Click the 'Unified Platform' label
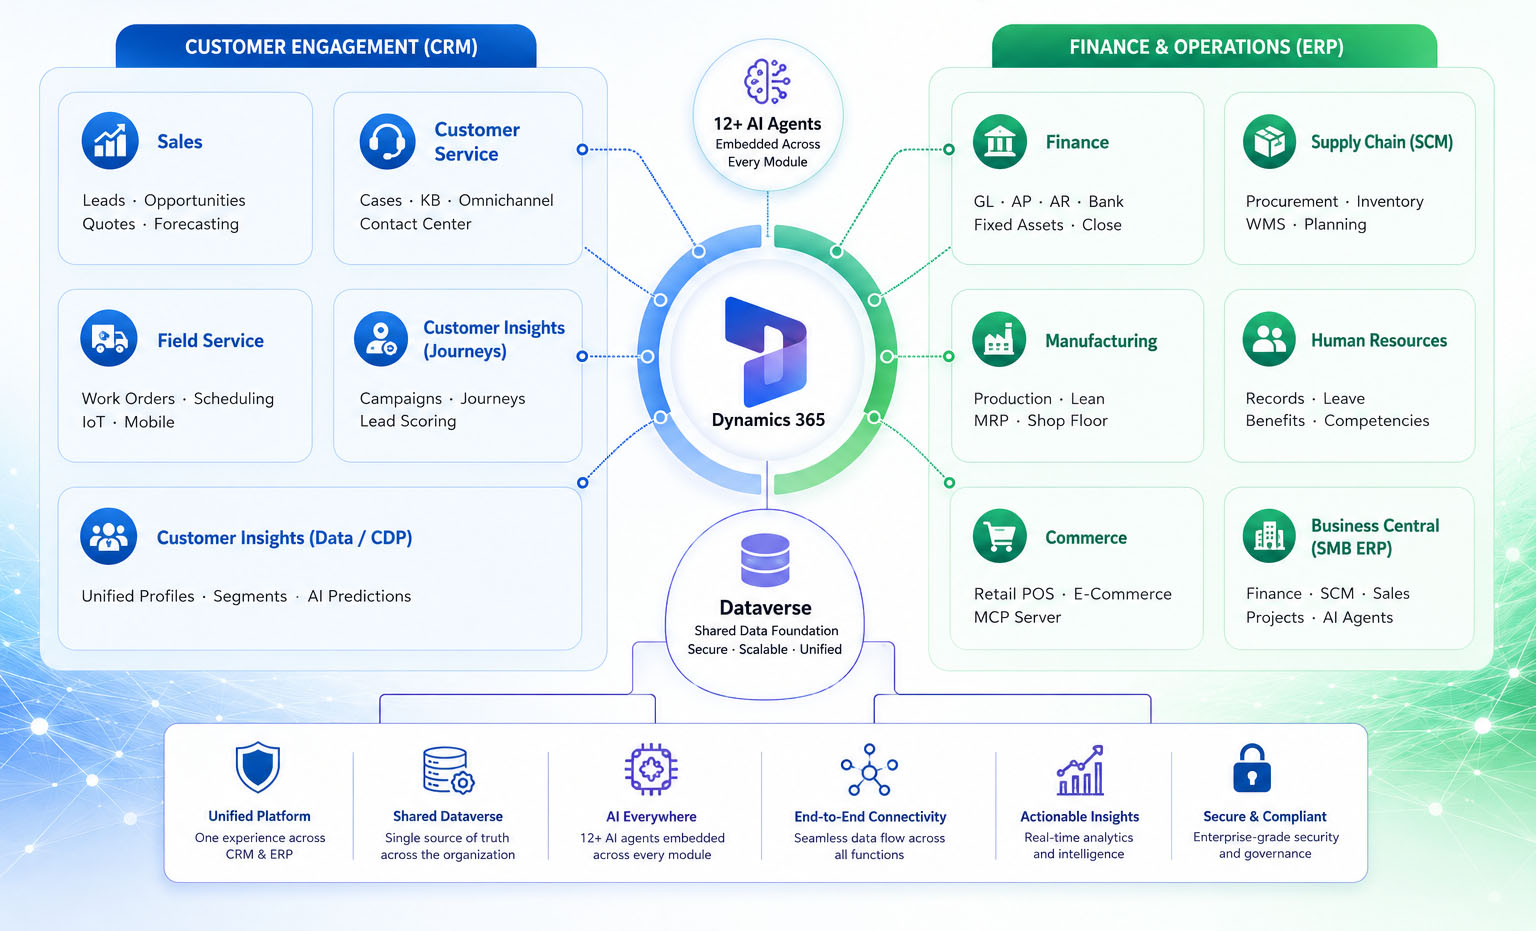The height and width of the screenshot is (931, 1536). pos(259,817)
